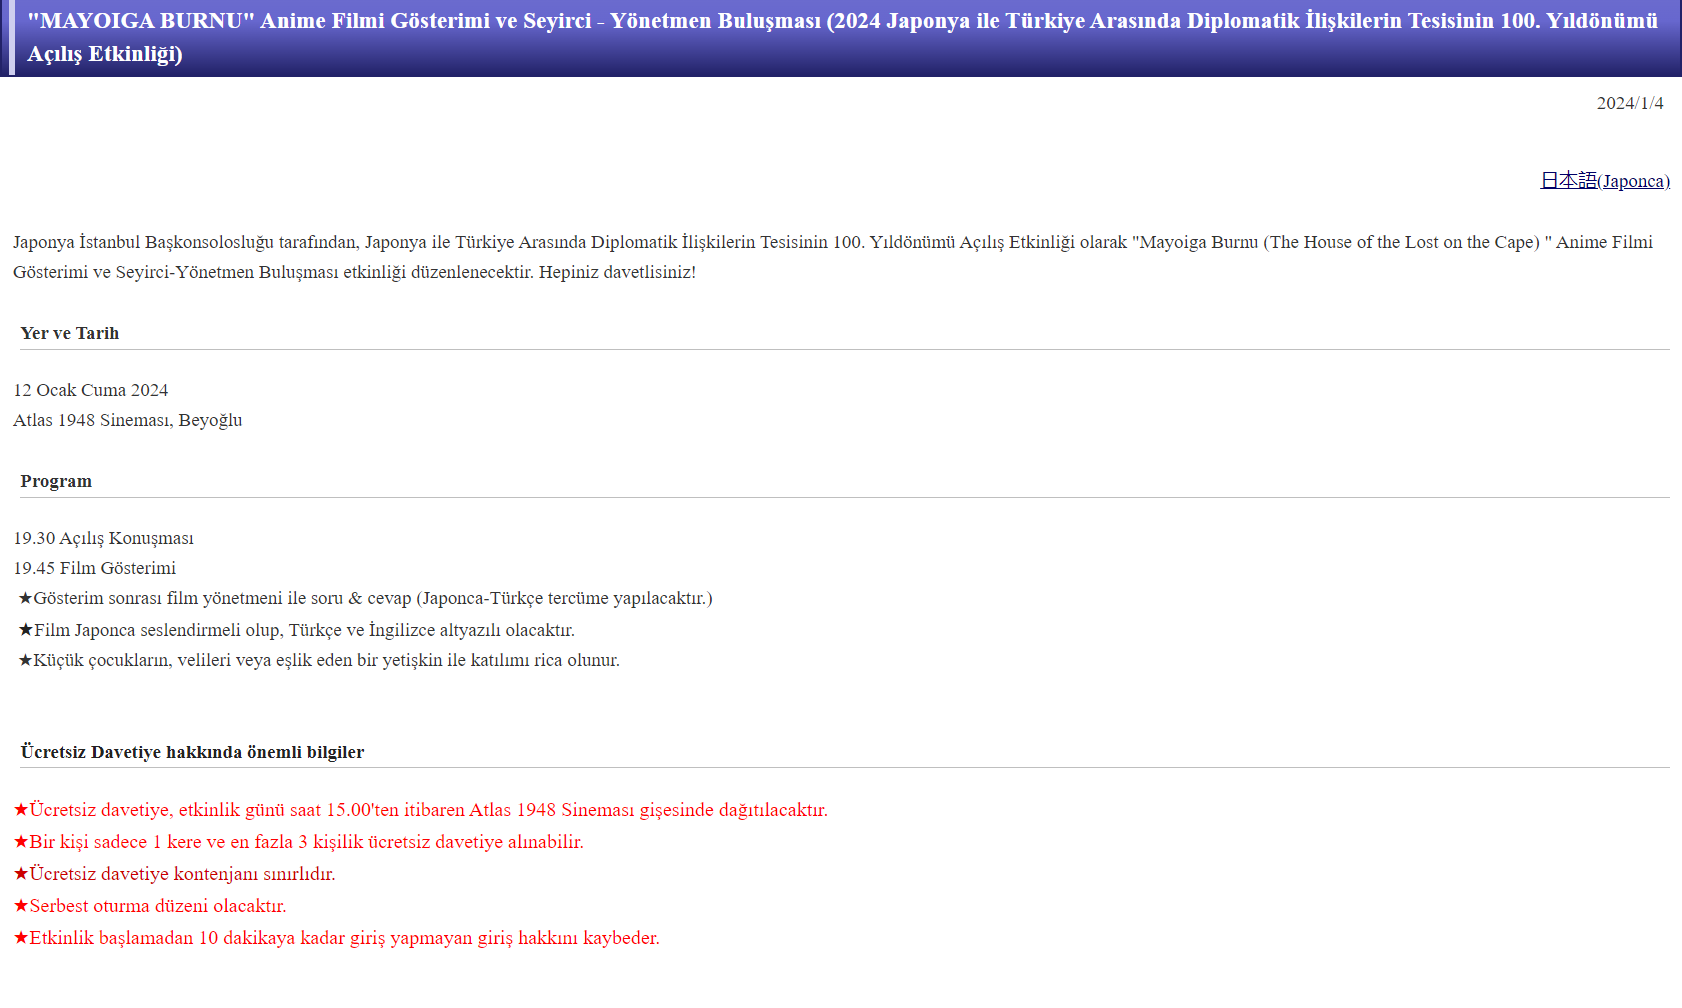Click the black star before "Gösterim sonrası"
Viewport: 1682px width, 1008px height.
[x=25, y=598]
